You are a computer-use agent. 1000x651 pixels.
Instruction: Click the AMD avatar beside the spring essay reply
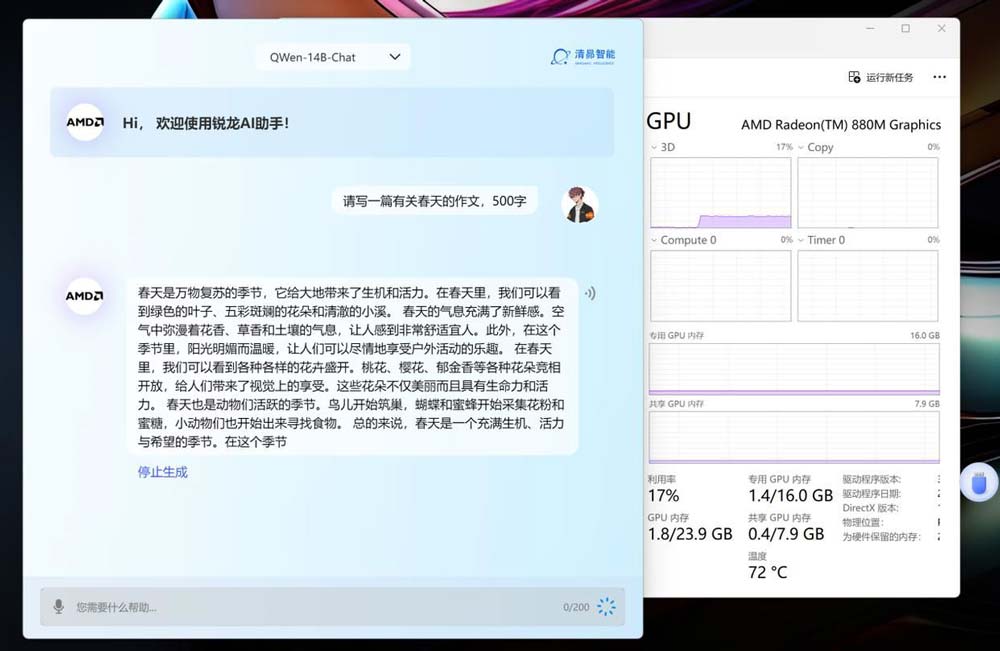coord(85,296)
